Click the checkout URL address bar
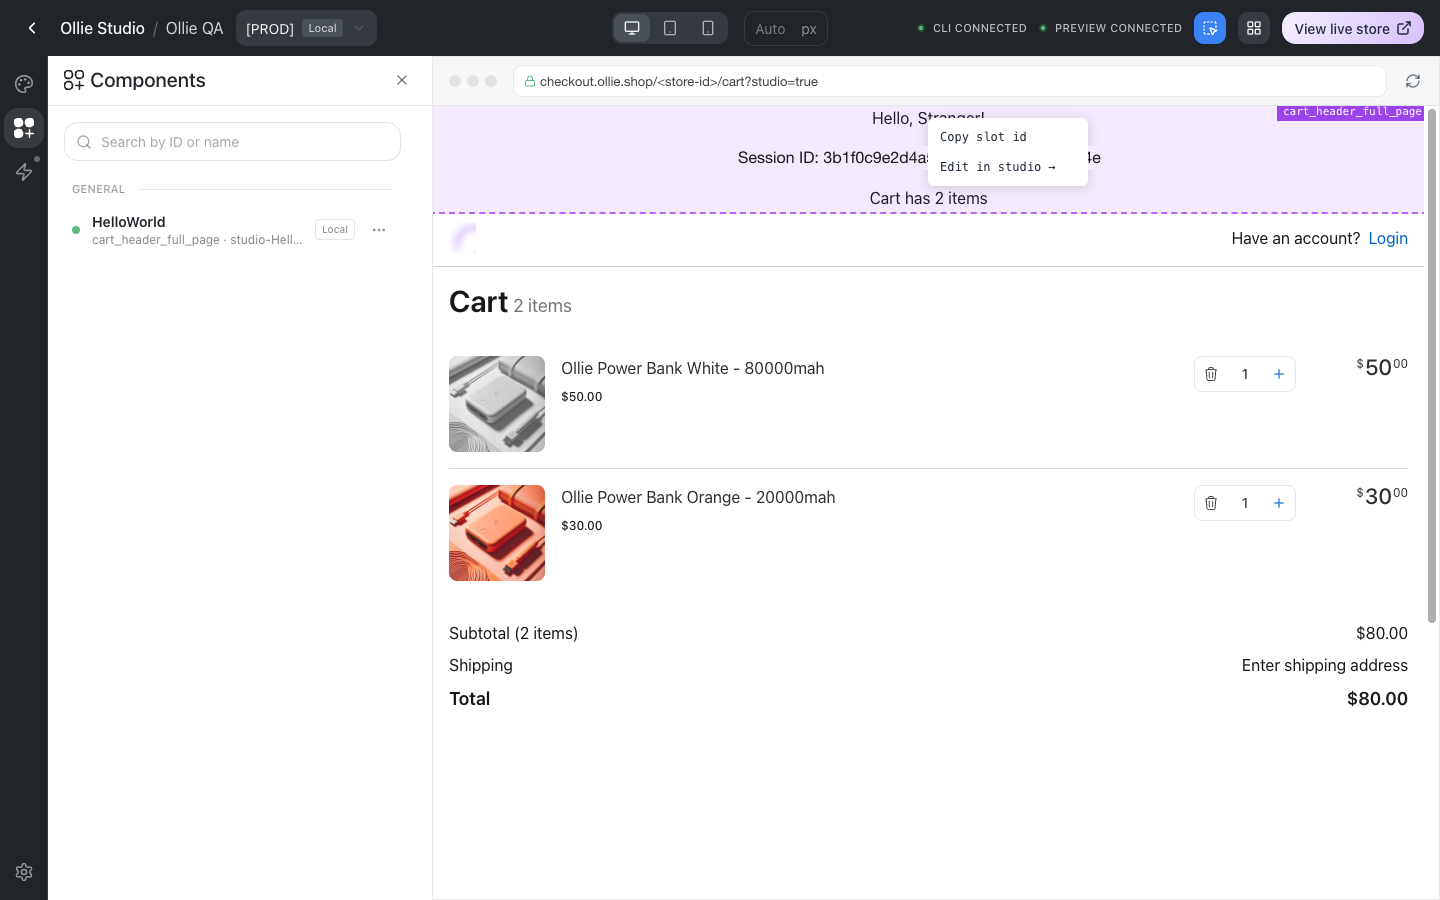This screenshot has height=900, width=1440. click(950, 81)
